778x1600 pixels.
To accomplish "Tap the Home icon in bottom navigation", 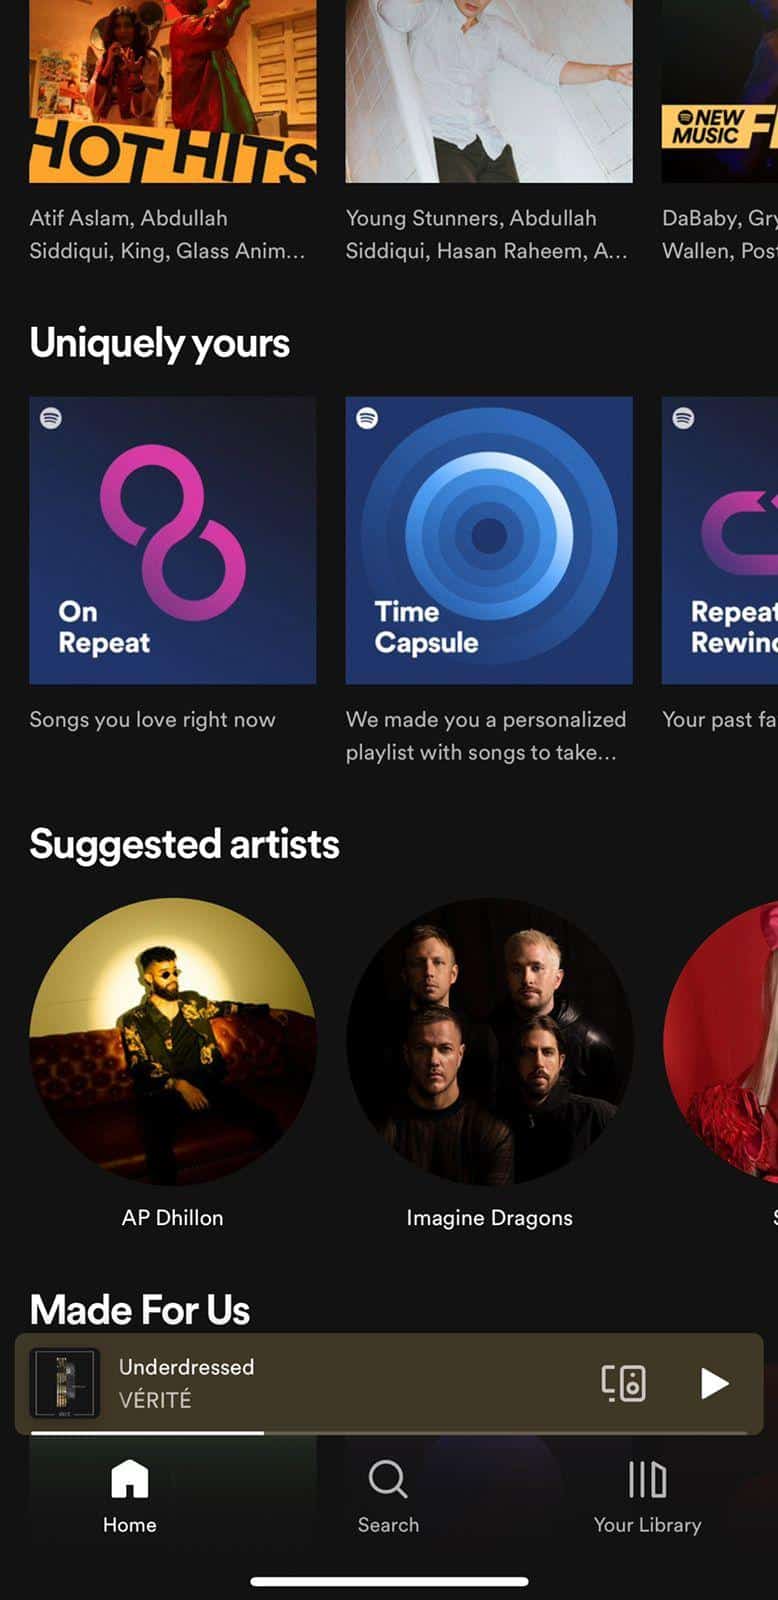I will (x=130, y=1479).
